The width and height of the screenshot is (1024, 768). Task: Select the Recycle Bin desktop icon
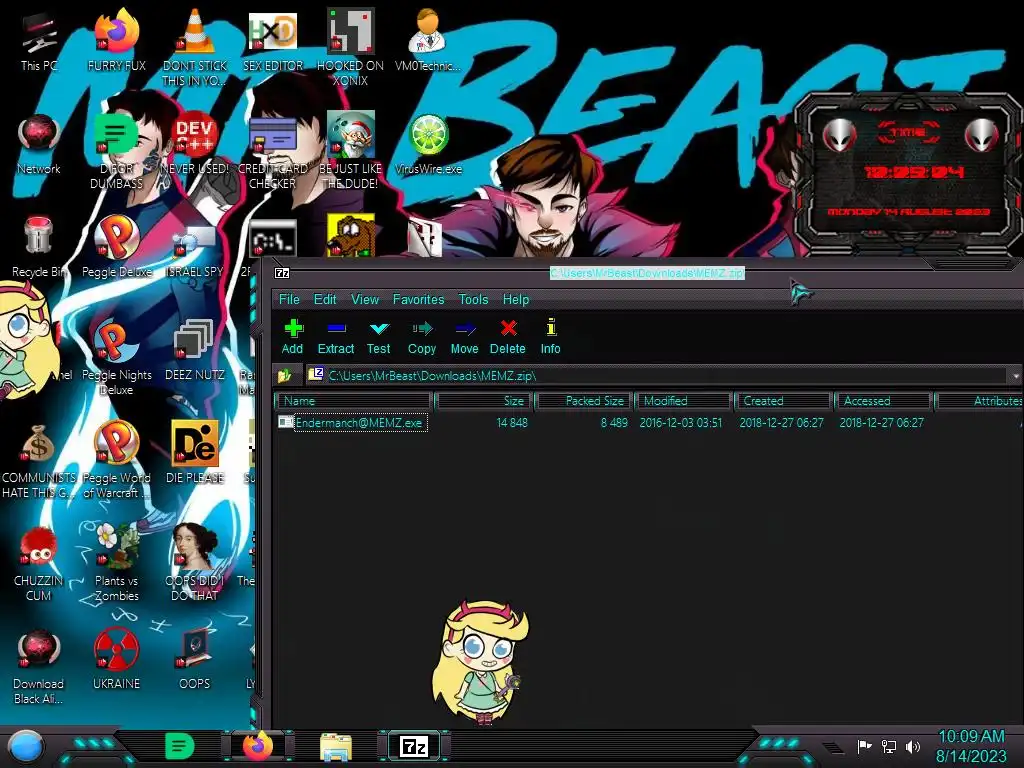39,248
